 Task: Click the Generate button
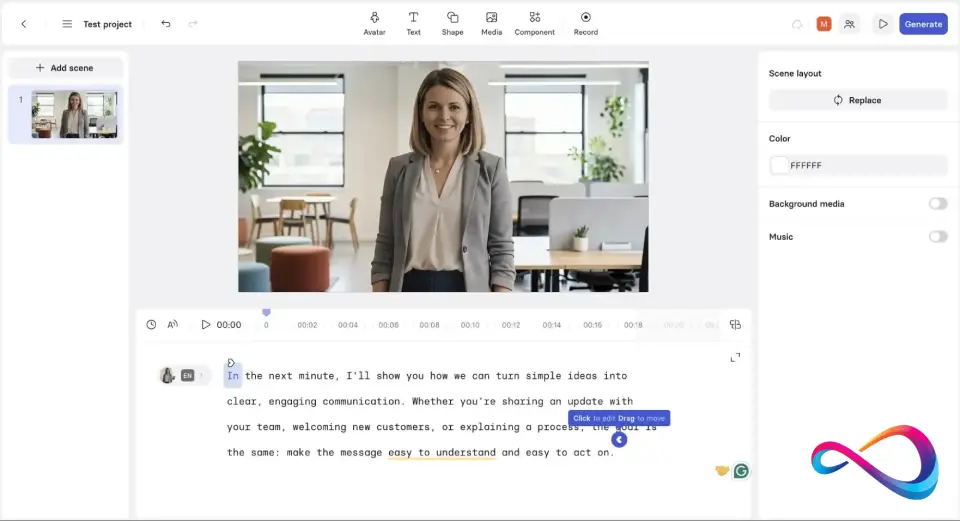pyautogui.click(x=923, y=24)
